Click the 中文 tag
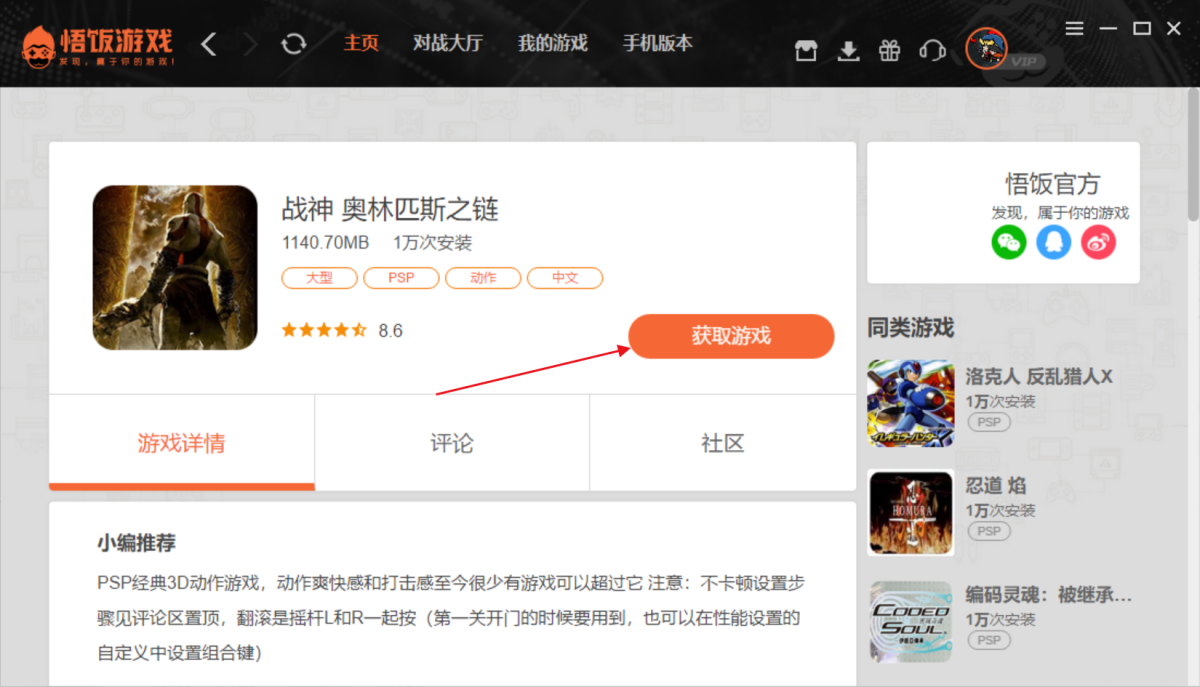Viewport: 1200px width, 687px height. point(565,278)
